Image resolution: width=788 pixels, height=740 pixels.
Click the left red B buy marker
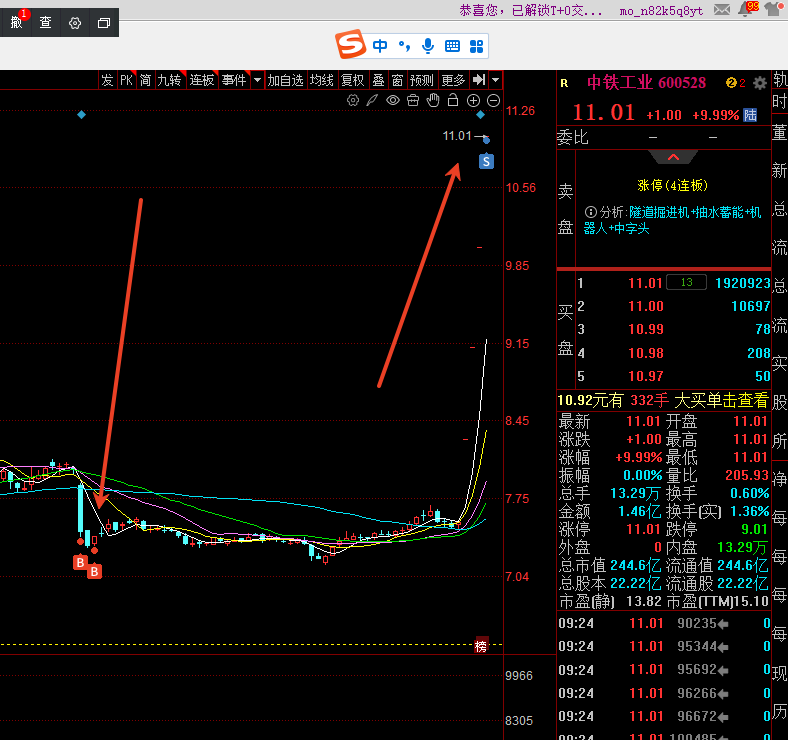coord(80,563)
